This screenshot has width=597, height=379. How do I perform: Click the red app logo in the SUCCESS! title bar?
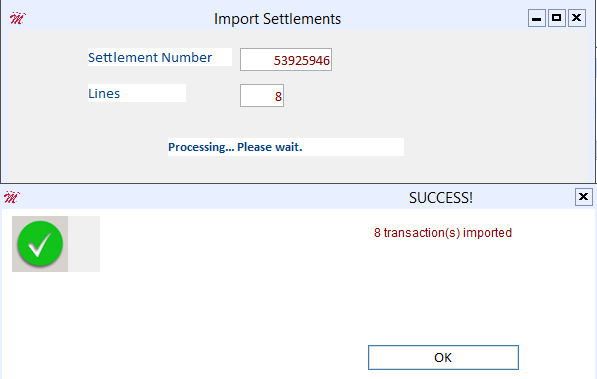(x=11, y=197)
